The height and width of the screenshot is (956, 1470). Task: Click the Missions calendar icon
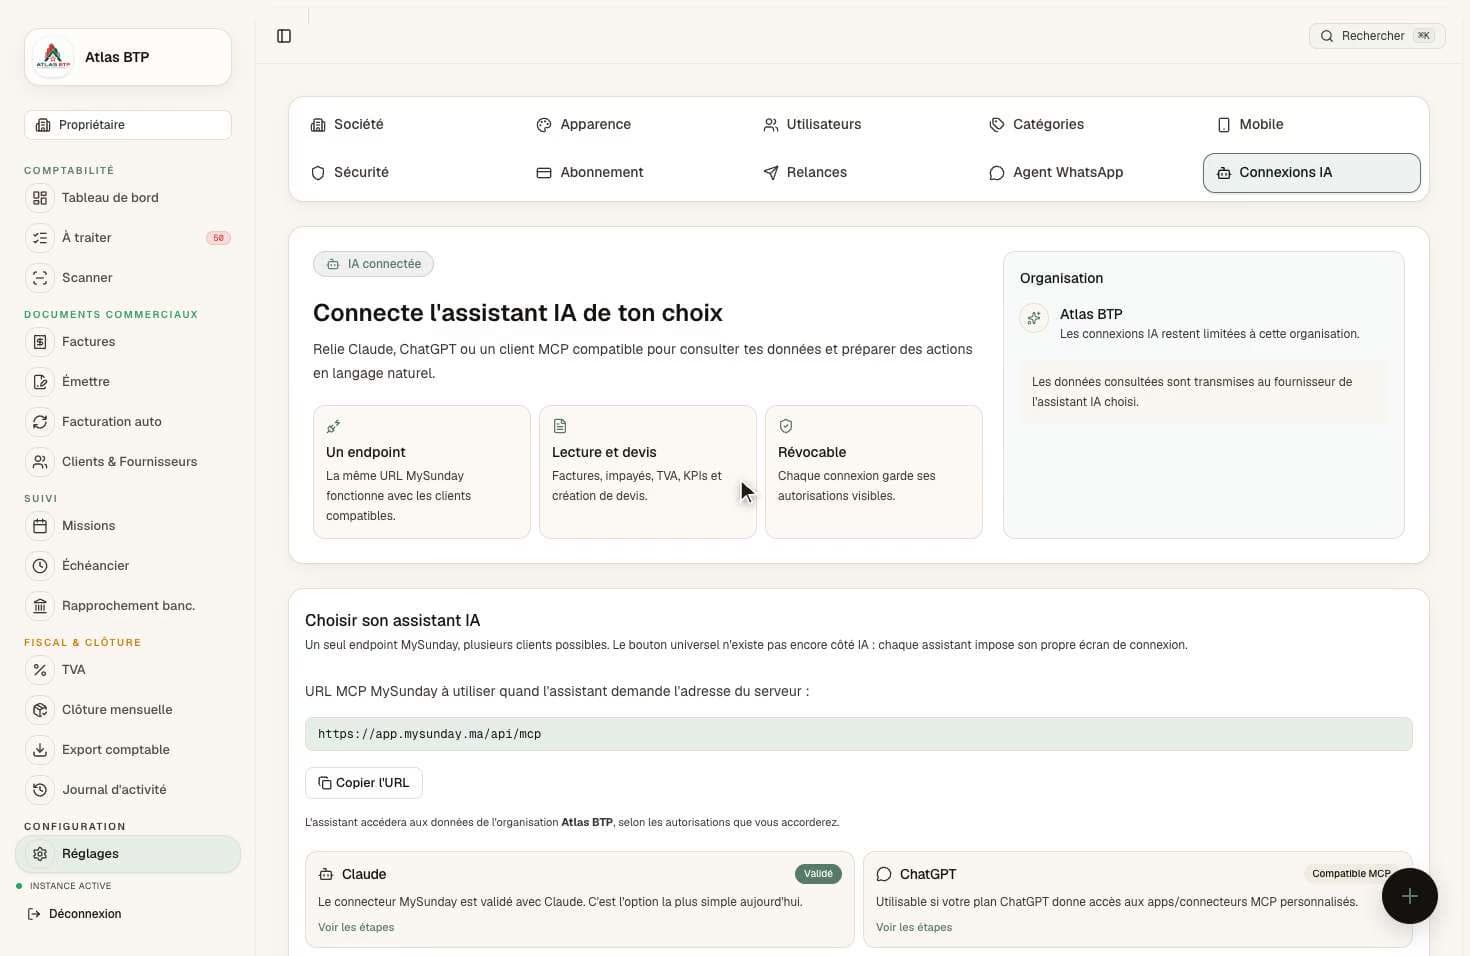pyautogui.click(x=40, y=526)
